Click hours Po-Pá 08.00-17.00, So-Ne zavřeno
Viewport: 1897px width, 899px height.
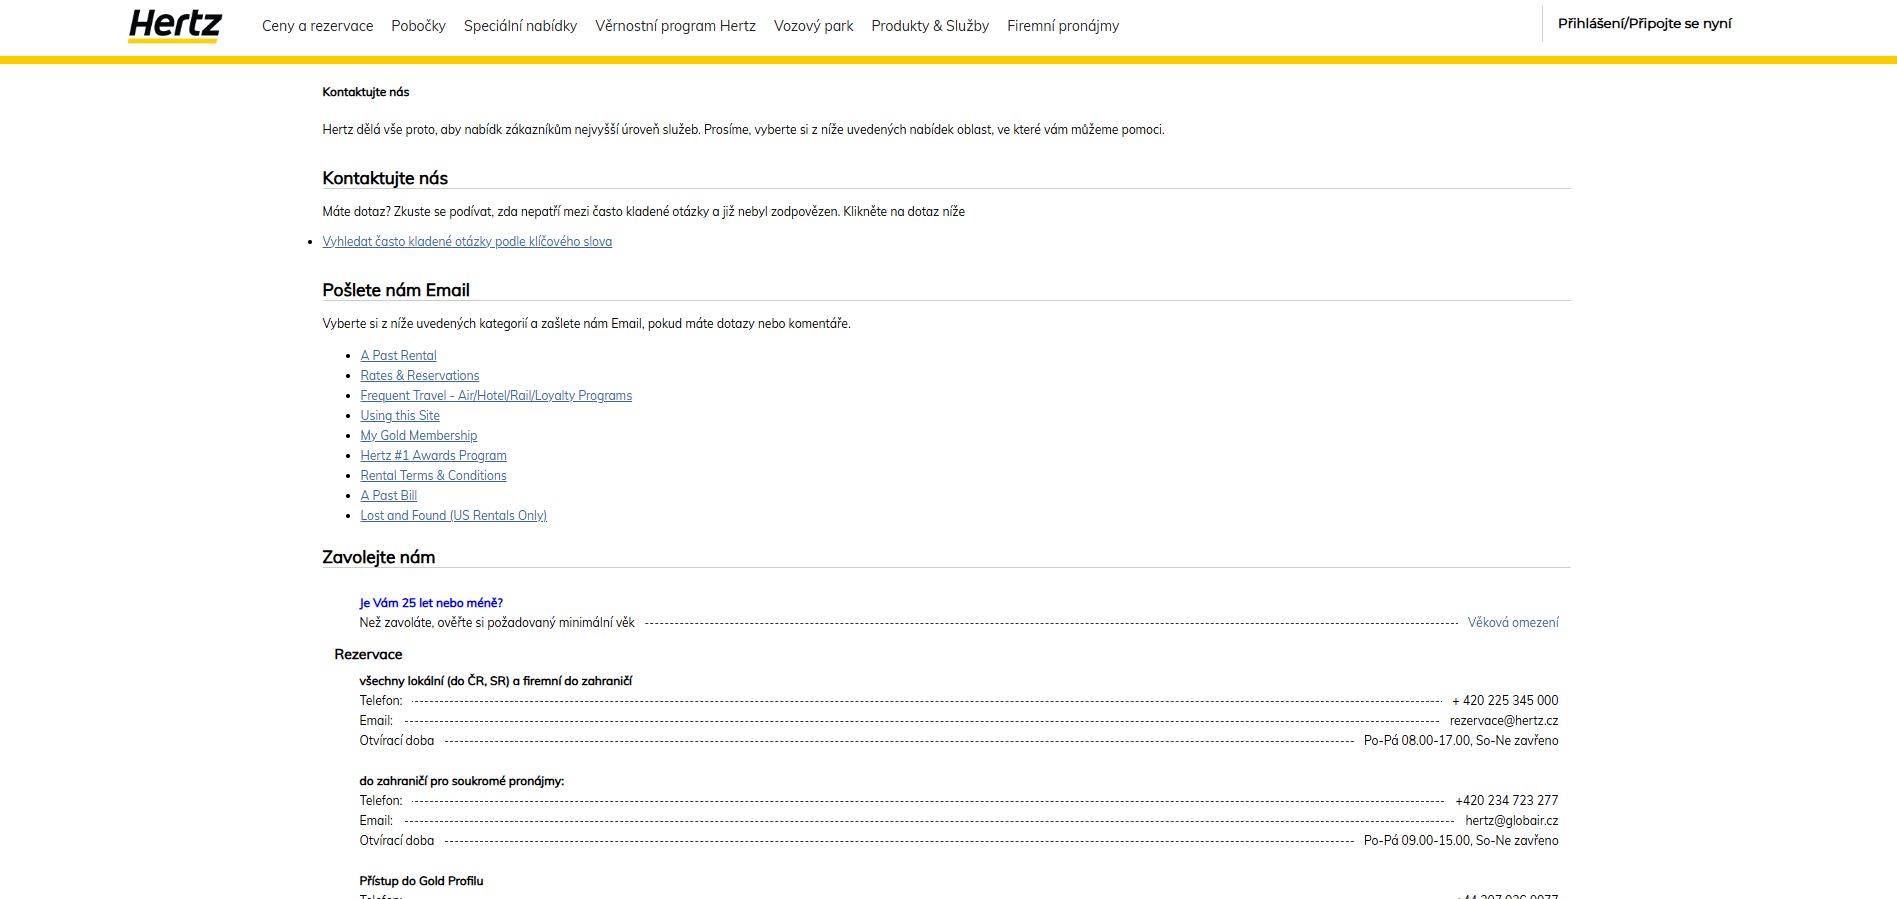(x=1461, y=740)
